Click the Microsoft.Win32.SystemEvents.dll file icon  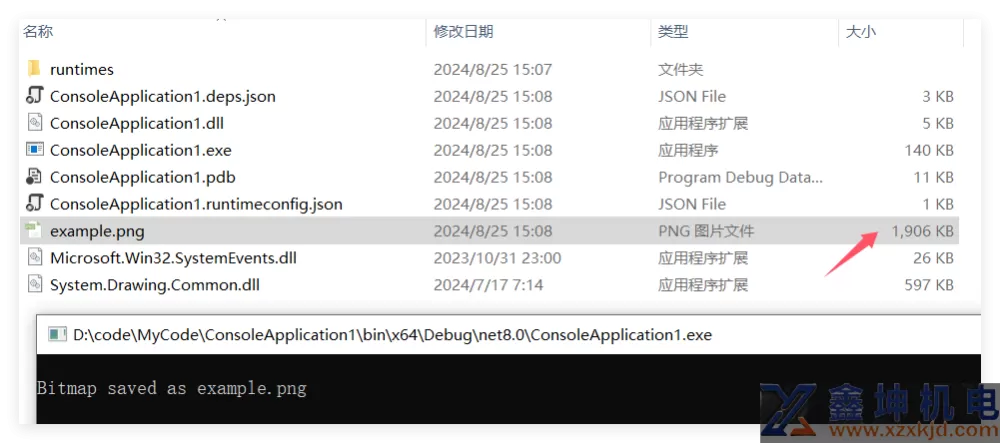click(34, 258)
